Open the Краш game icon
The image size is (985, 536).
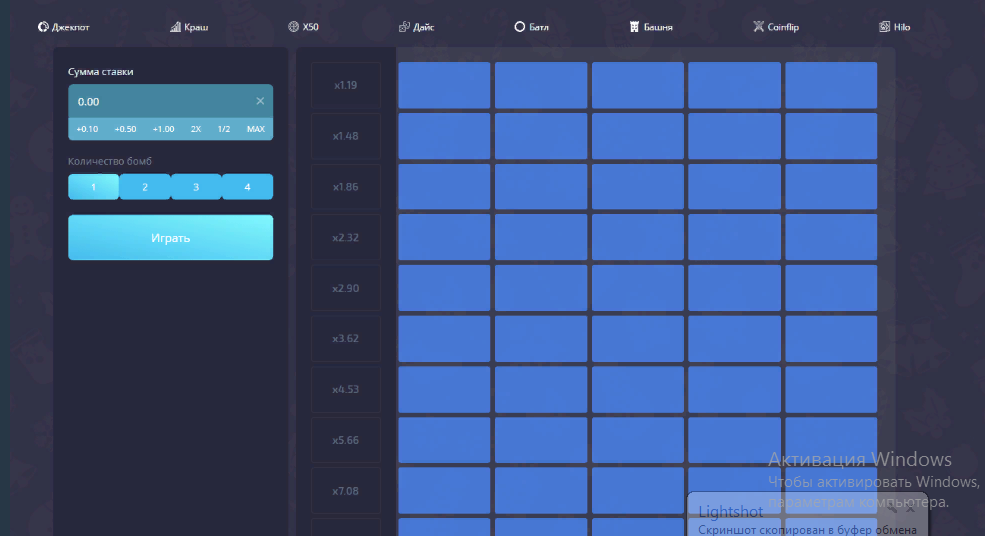tap(176, 27)
